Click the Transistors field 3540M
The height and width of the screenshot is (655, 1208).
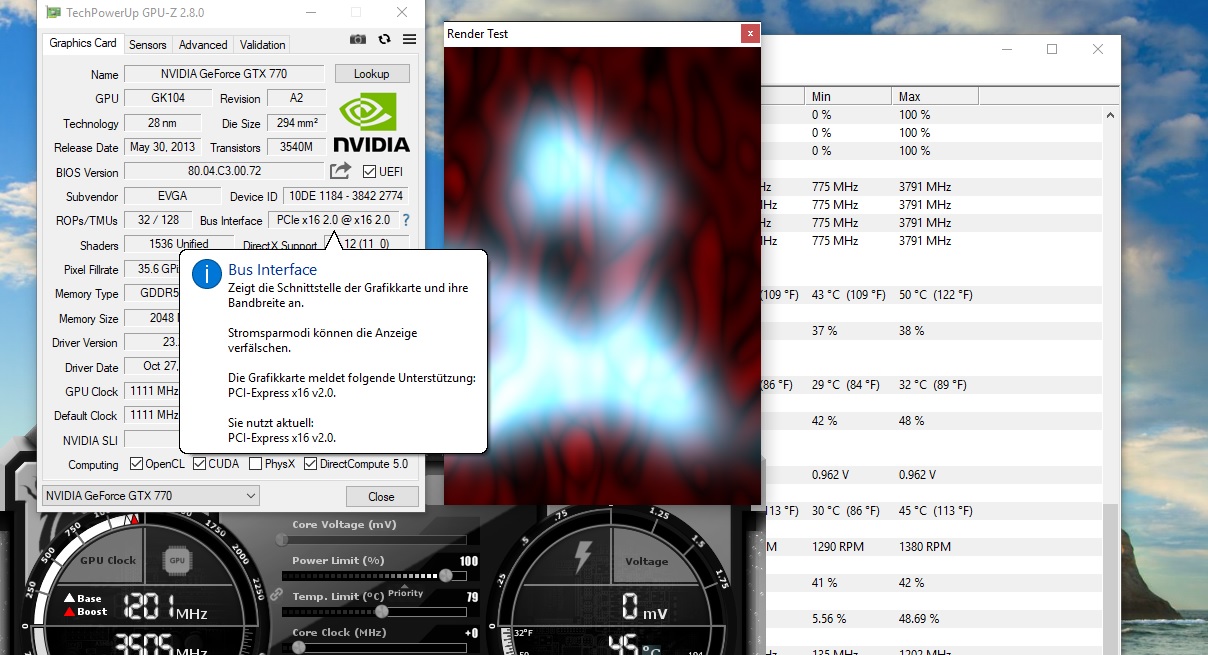pyautogui.click(x=297, y=147)
